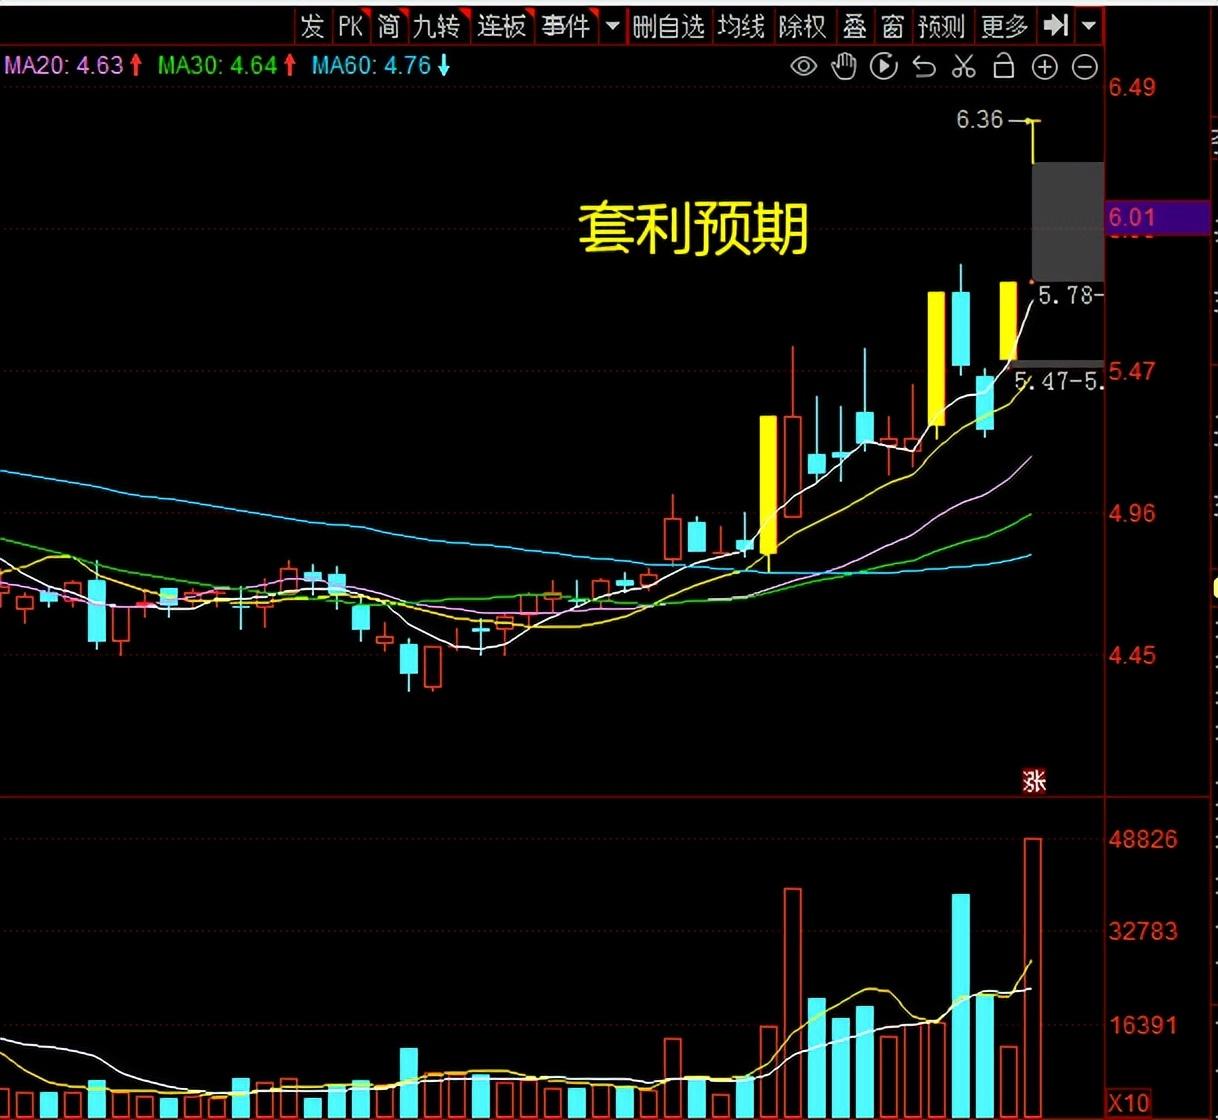The image size is (1218, 1120).
Task: Click the 16391 volume axis label
Action: [x=1142, y=1025]
